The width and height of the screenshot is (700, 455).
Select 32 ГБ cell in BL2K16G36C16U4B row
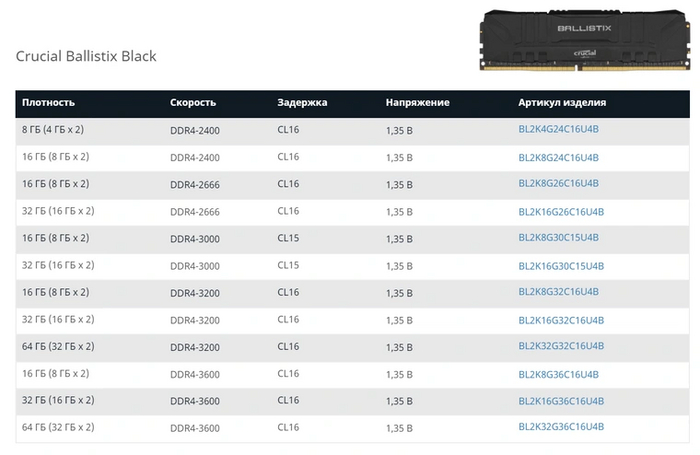(58, 400)
